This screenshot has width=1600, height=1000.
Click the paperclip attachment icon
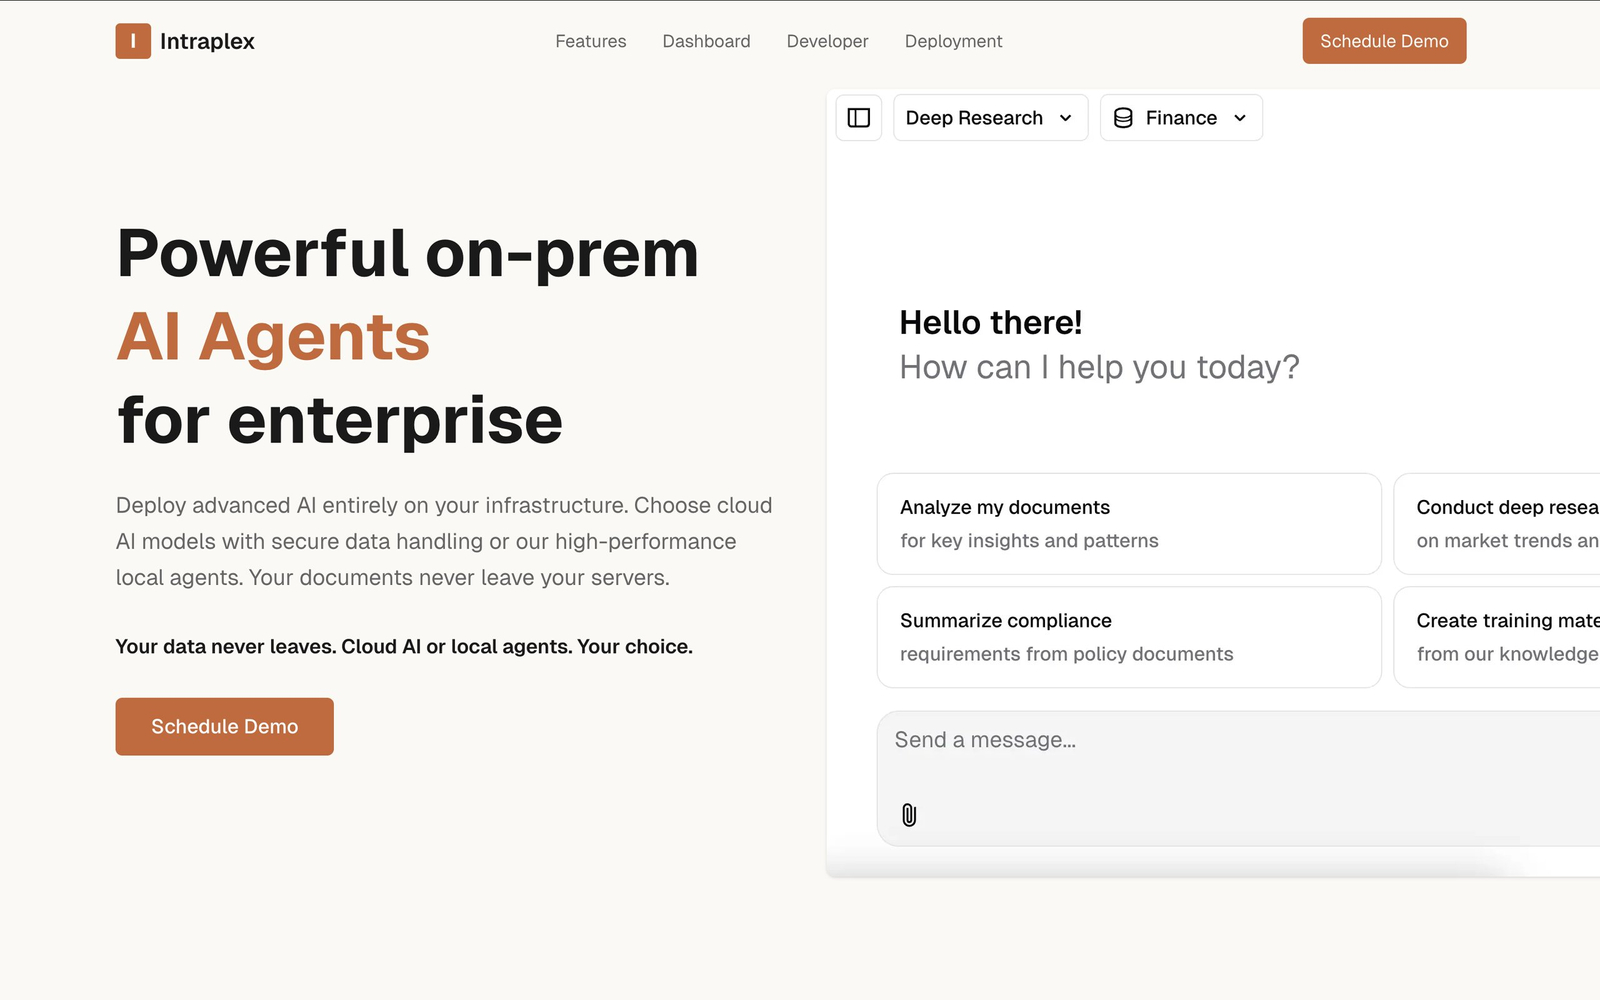coord(909,815)
